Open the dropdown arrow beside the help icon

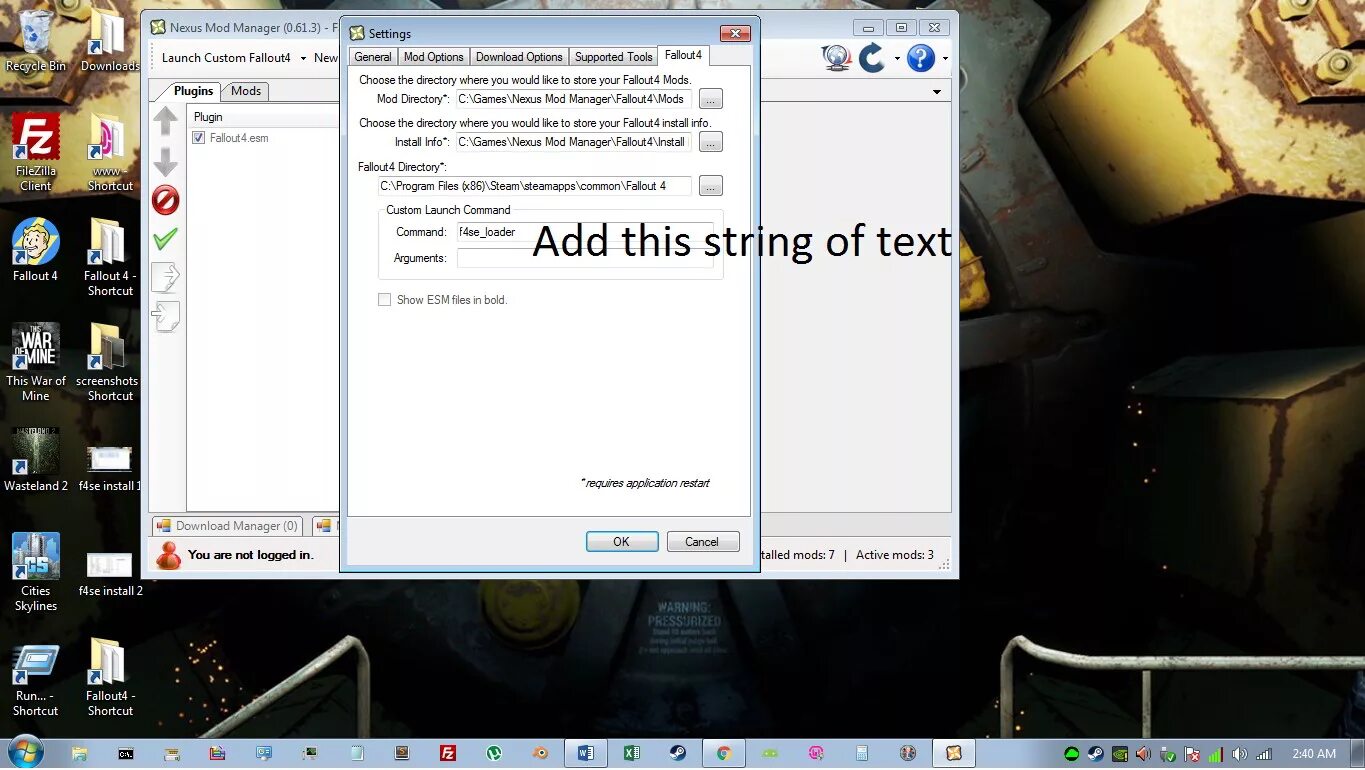coord(945,59)
